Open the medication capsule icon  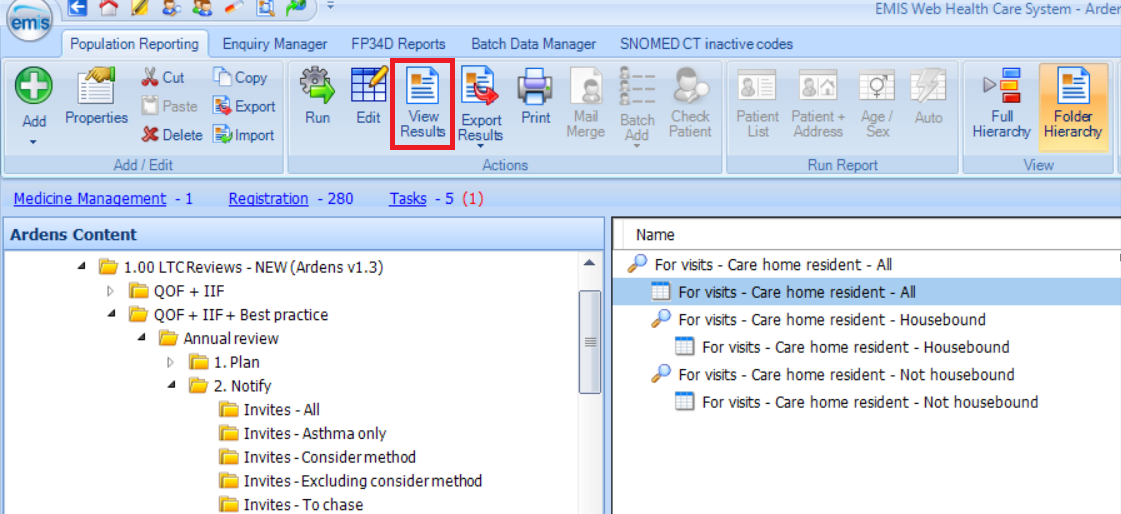point(233,9)
